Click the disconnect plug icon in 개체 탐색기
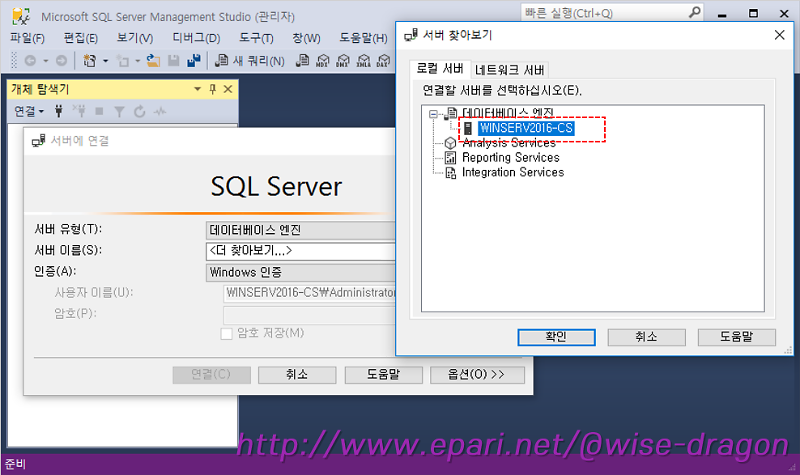 pyautogui.click(x=79, y=111)
